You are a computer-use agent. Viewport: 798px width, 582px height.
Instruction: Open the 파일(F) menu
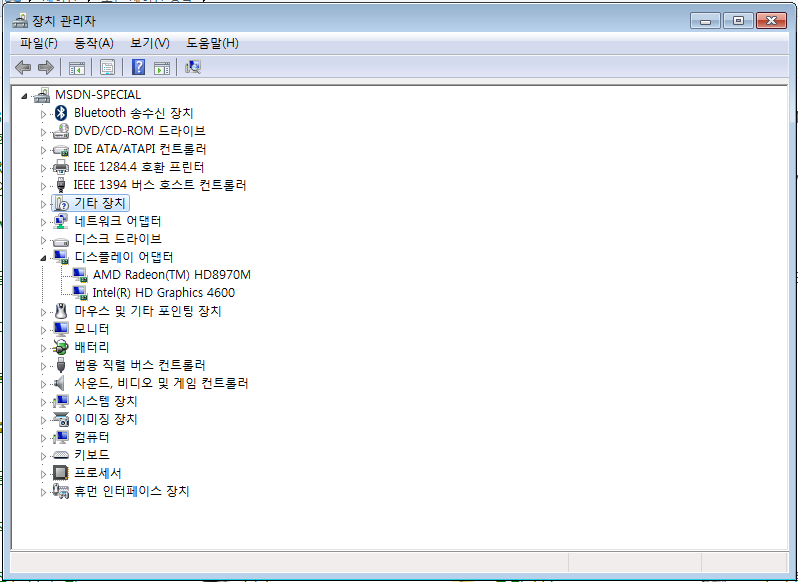[x=39, y=43]
